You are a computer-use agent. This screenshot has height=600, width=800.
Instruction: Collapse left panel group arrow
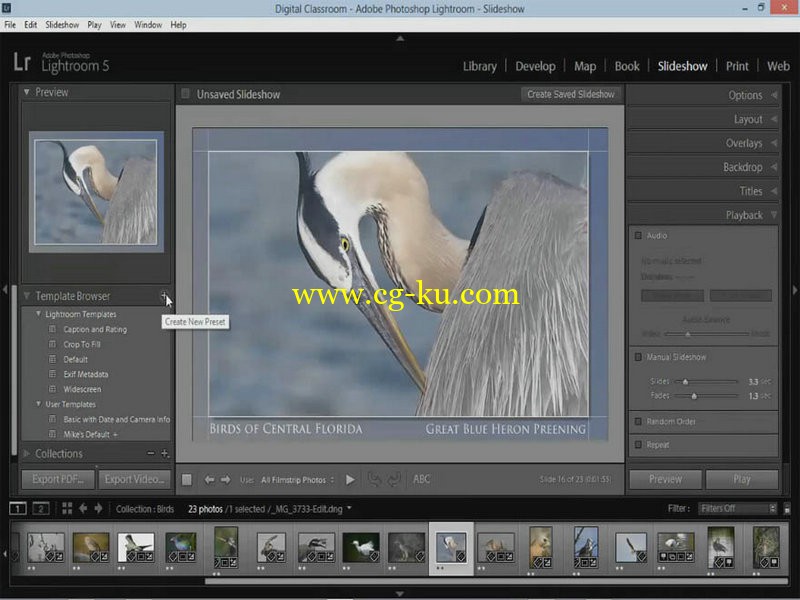(5, 290)
